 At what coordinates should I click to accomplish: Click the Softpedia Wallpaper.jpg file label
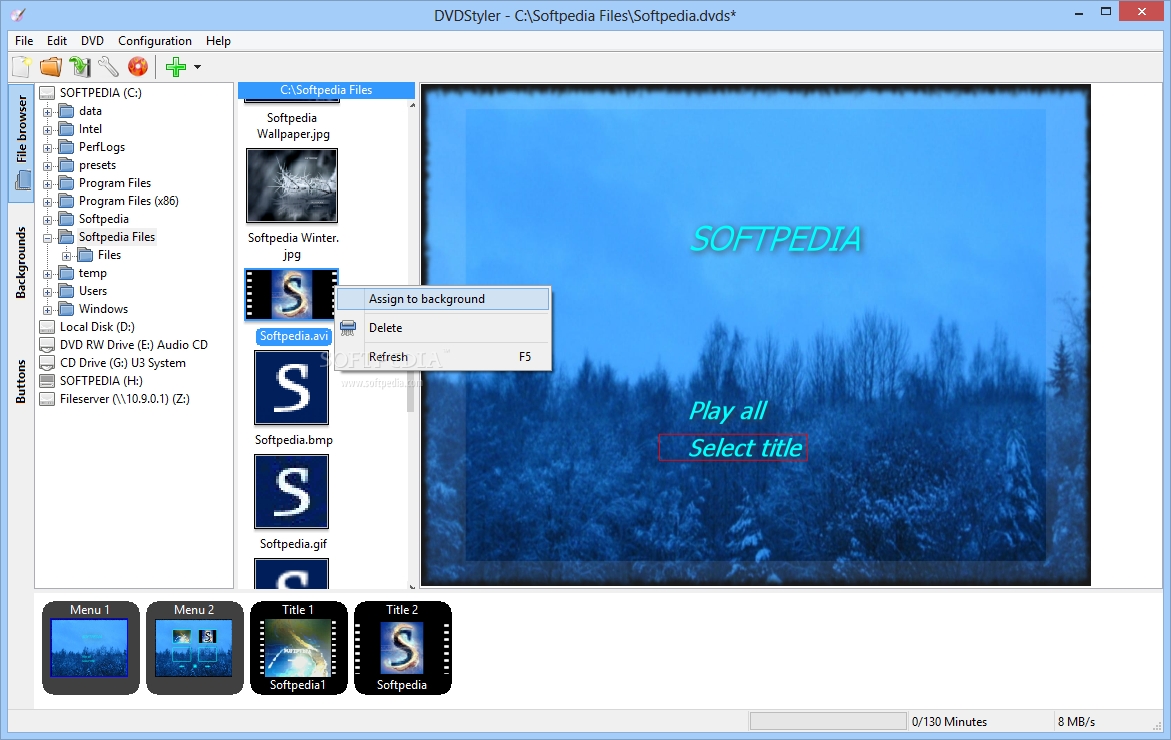(x=293, y=126)
